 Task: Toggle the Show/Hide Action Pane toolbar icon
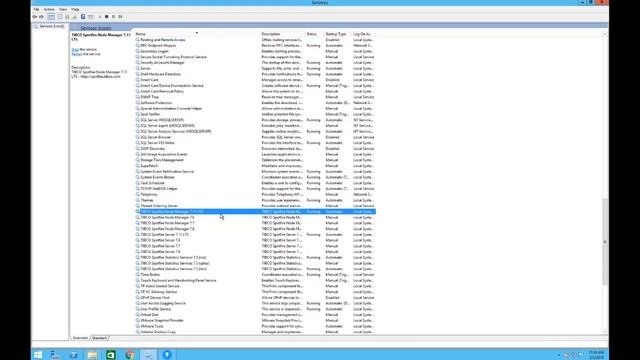click(91, 17)
